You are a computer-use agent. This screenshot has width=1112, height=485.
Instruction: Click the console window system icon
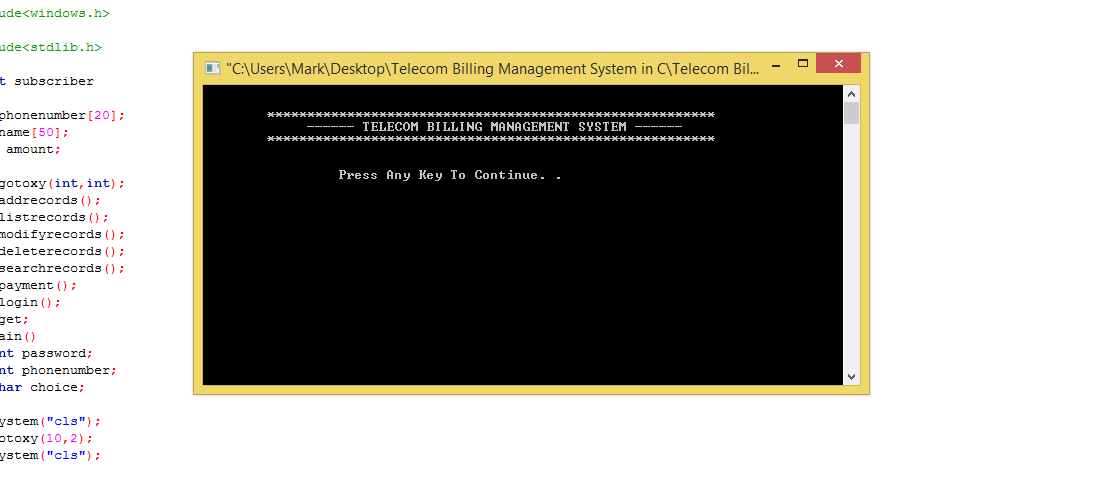pos(211,68)
